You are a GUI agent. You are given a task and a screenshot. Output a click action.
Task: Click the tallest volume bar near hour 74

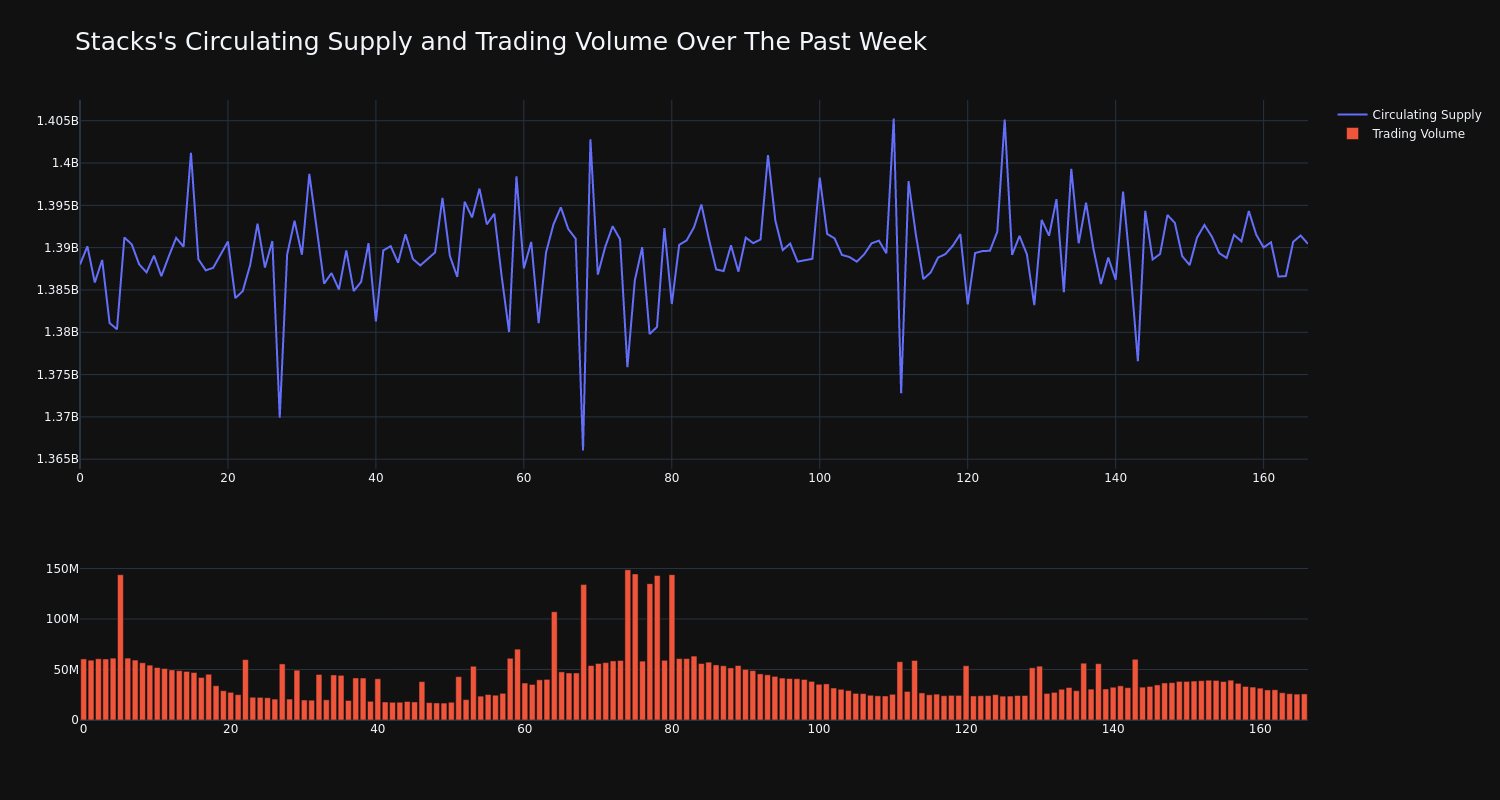[x=628, y=645]
